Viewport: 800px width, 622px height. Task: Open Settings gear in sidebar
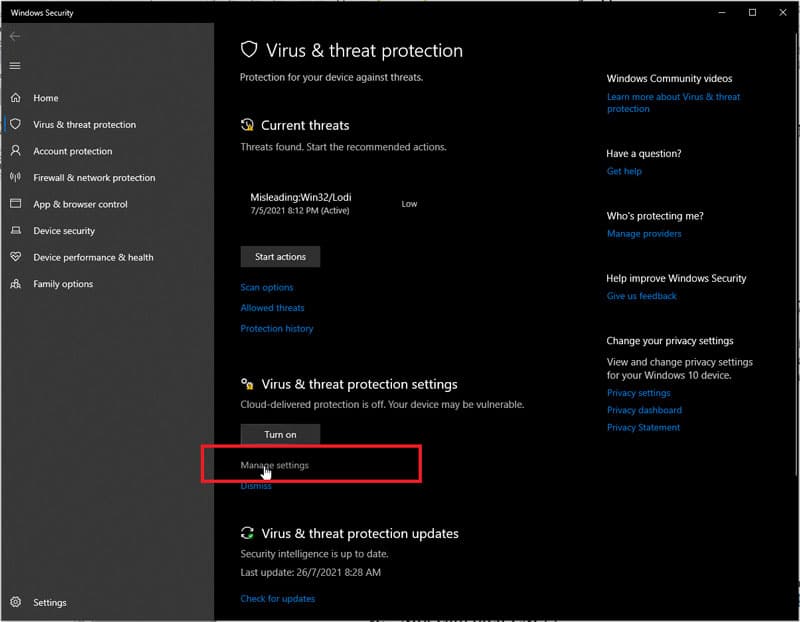(15, 602)
